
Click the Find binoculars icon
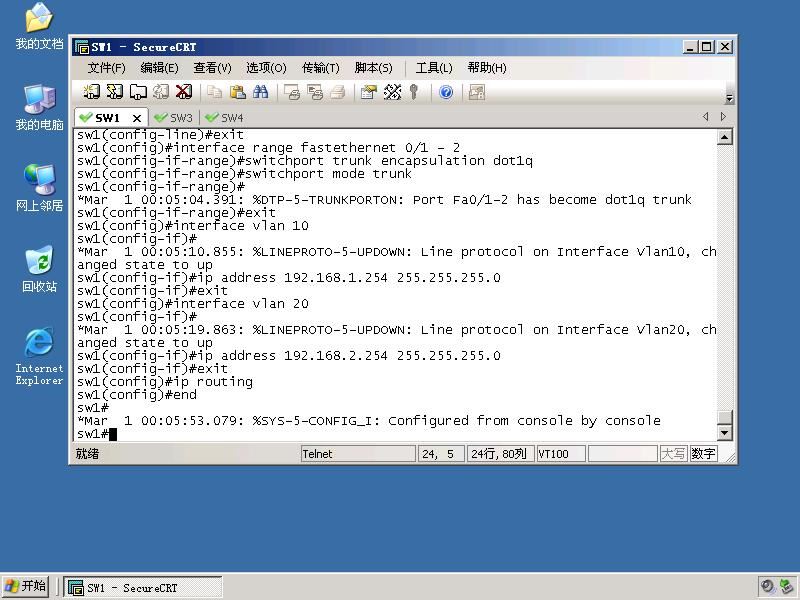(x=261, y=92)
